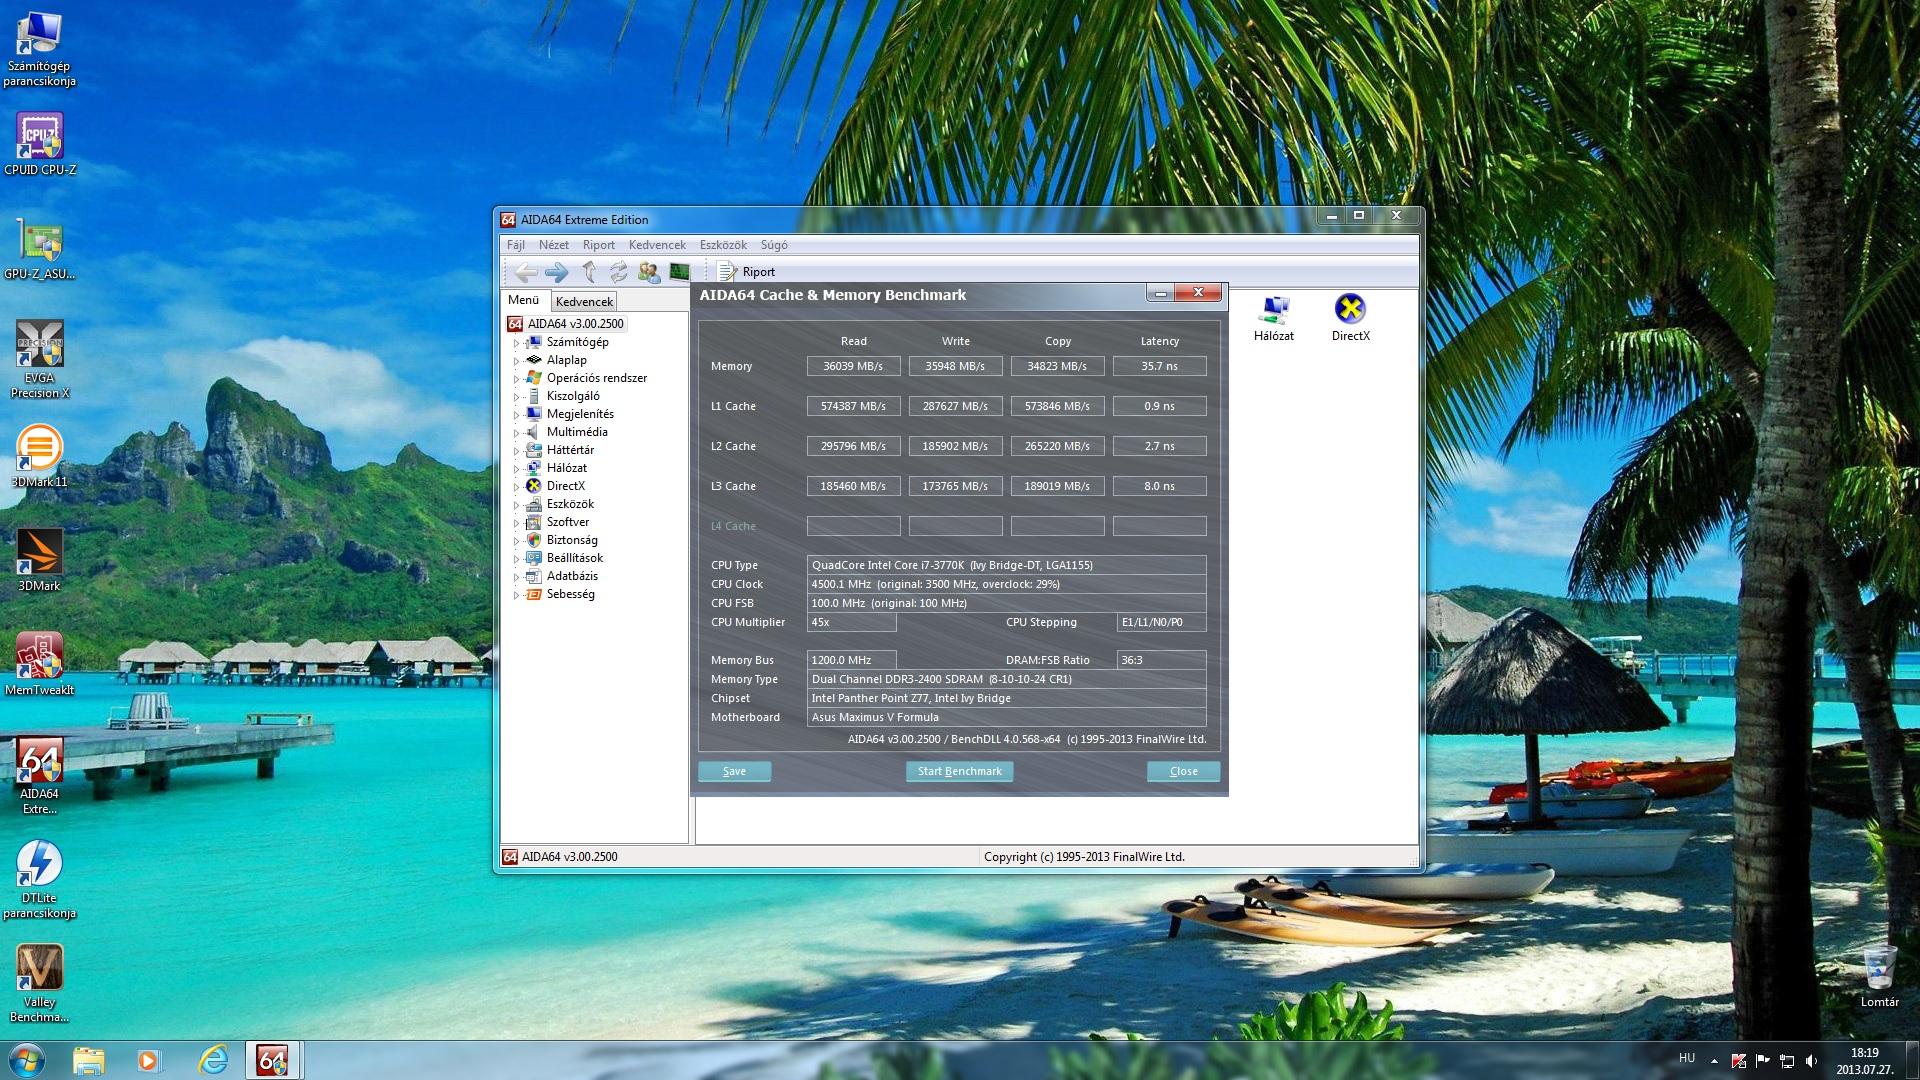Open Internet Explorer from the taskbar
Image resolution: width=1920 pixels, height=1080 pixels.
213,1060
